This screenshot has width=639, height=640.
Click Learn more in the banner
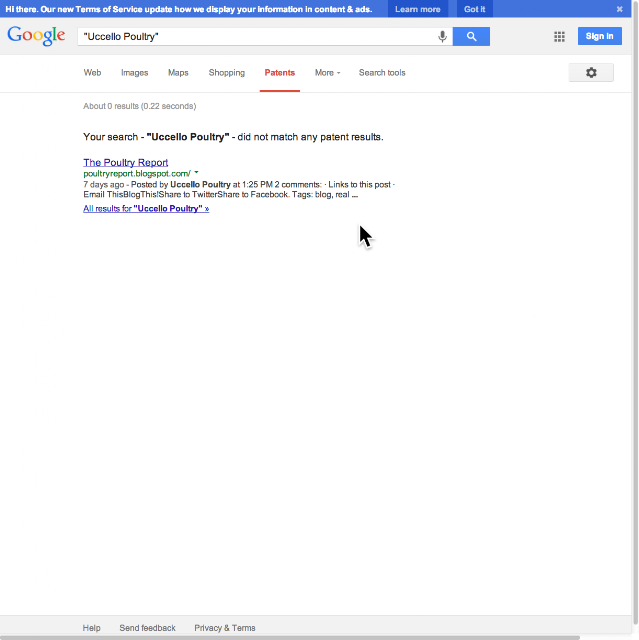pos(417,9)
